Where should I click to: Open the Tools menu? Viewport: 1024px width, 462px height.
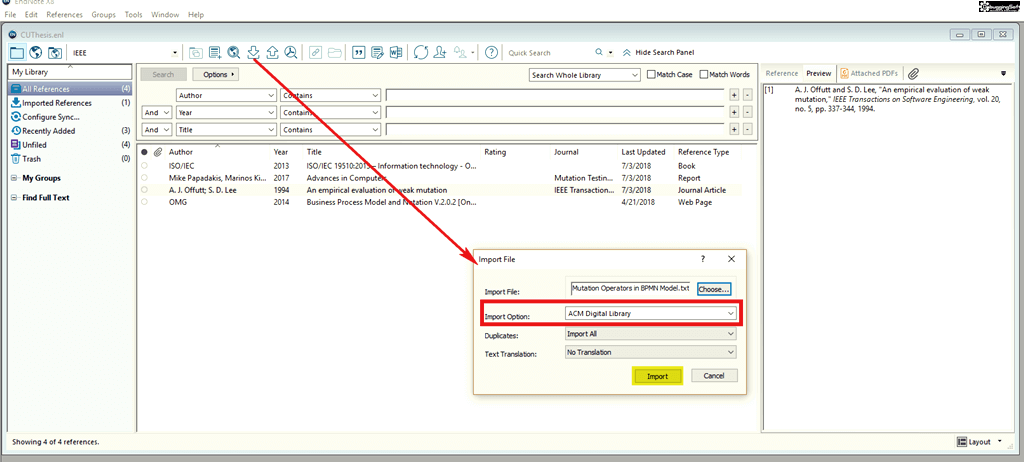click(134, 14)
